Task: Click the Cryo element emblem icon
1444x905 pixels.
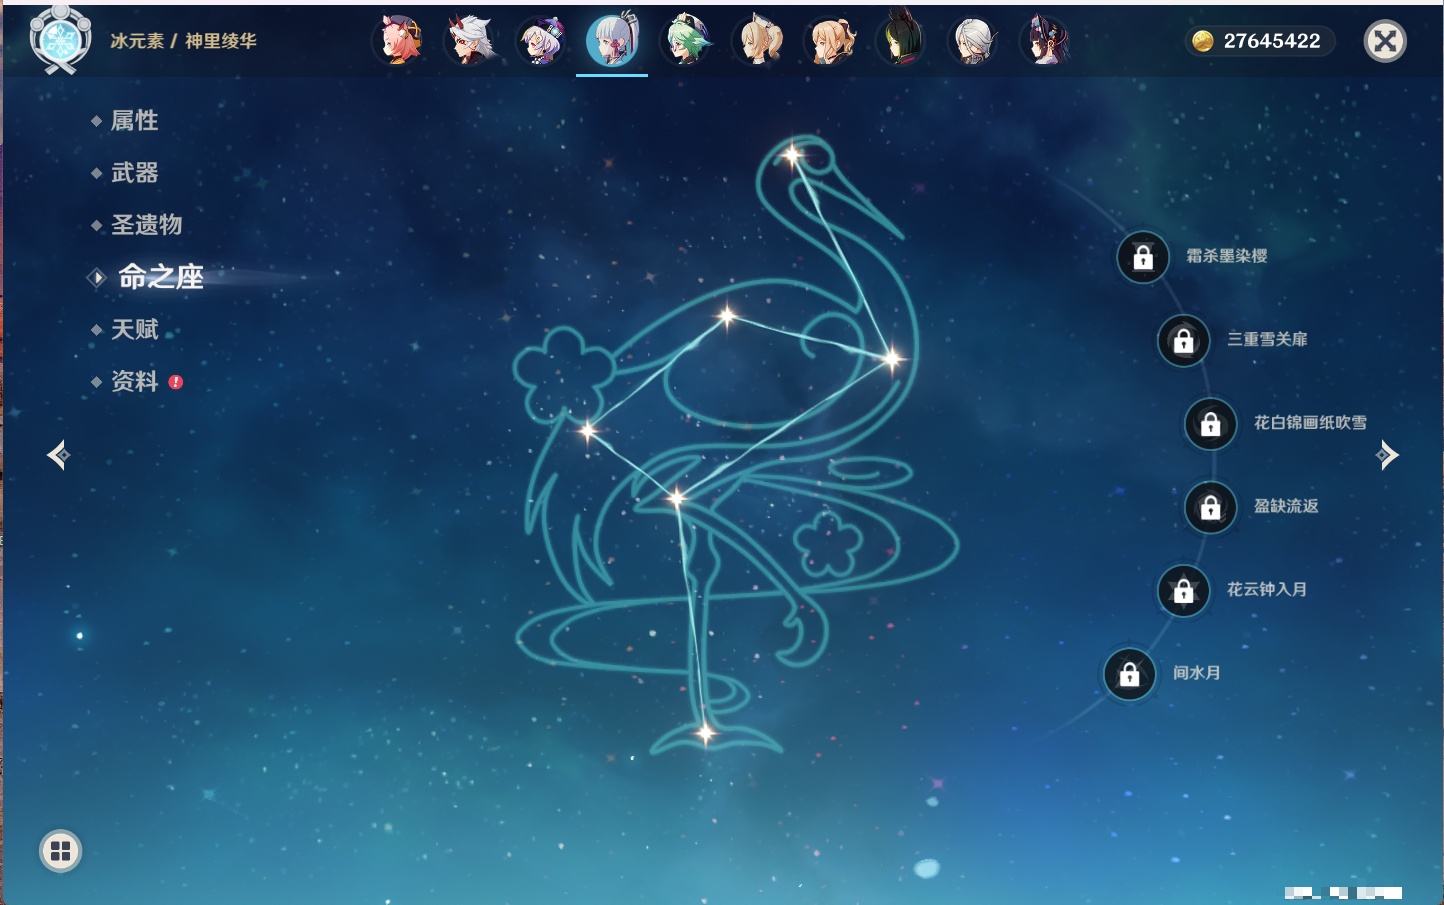Action: pyautogui.click(x=60, y=40)
